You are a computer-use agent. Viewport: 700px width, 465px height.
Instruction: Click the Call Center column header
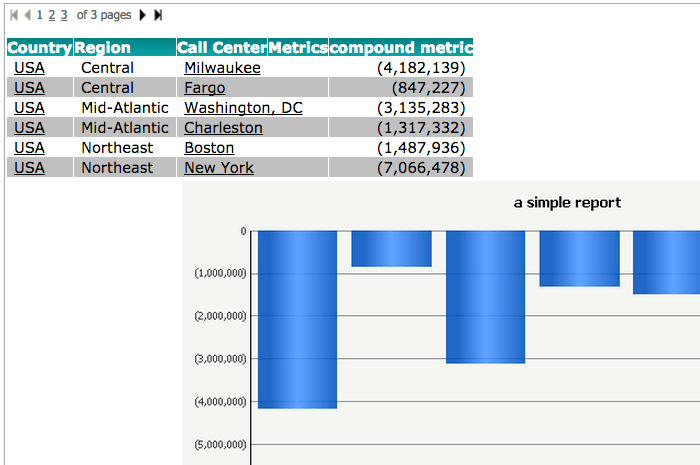(x=222, y=47)
